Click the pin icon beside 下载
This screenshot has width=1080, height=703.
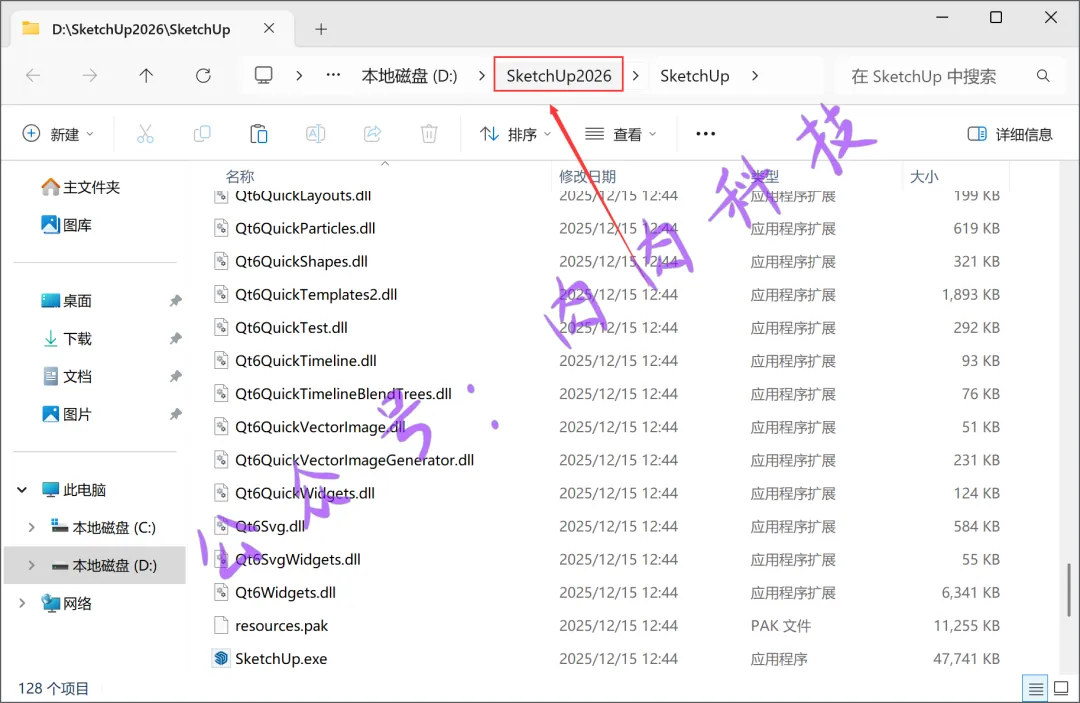176,339
